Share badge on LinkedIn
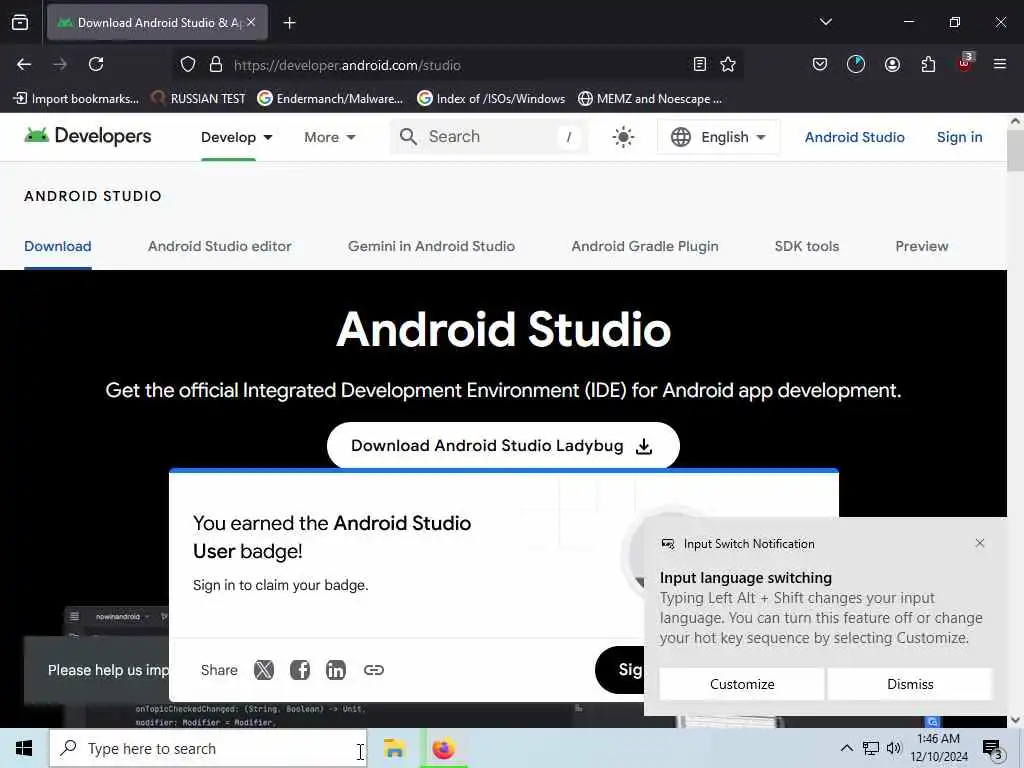1024x768 pixels. pos(336,670)
